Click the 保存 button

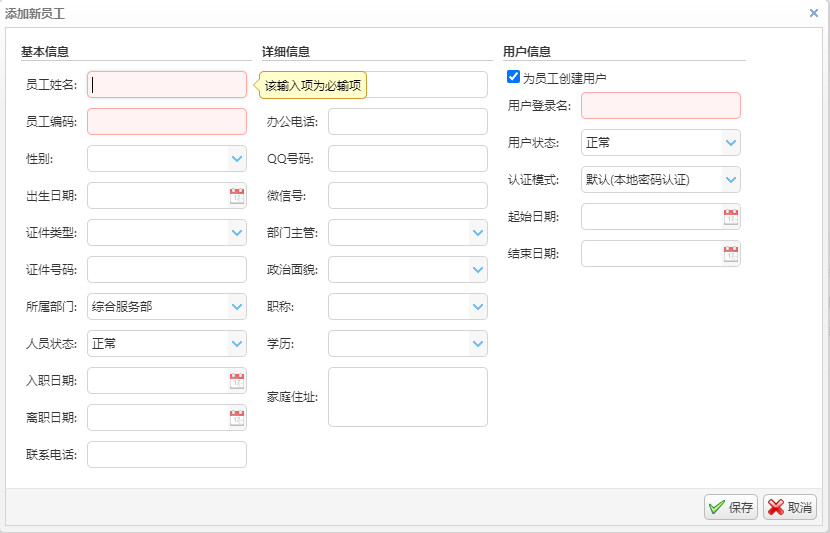click(x=730, y=507)
